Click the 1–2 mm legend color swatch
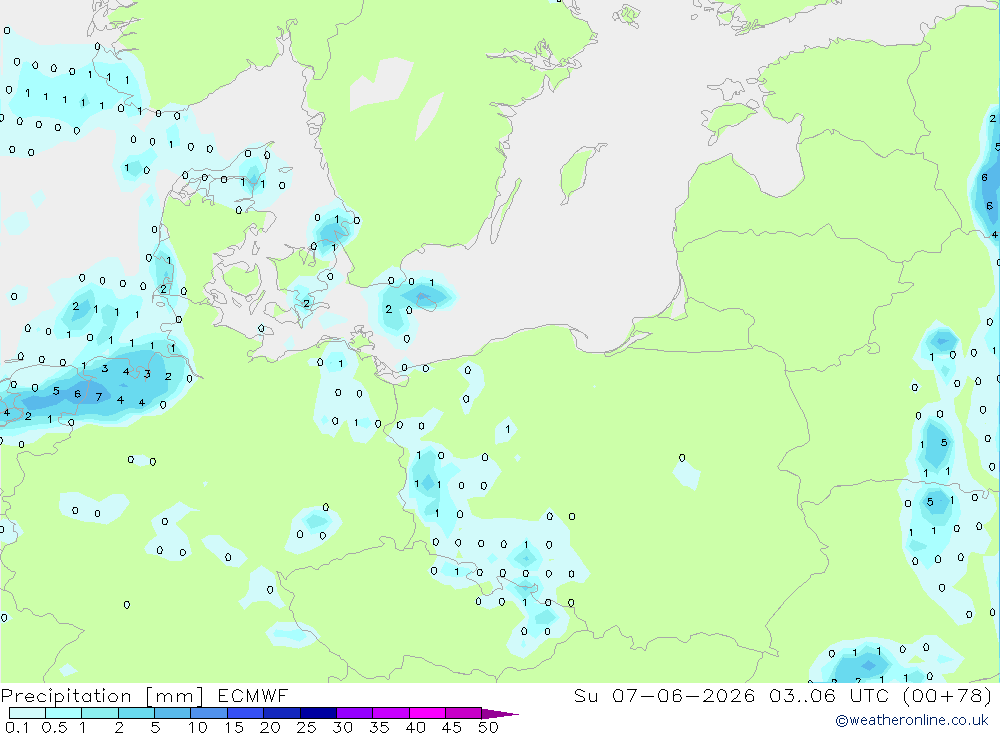The image size is (1000, 733). [99, 713]
